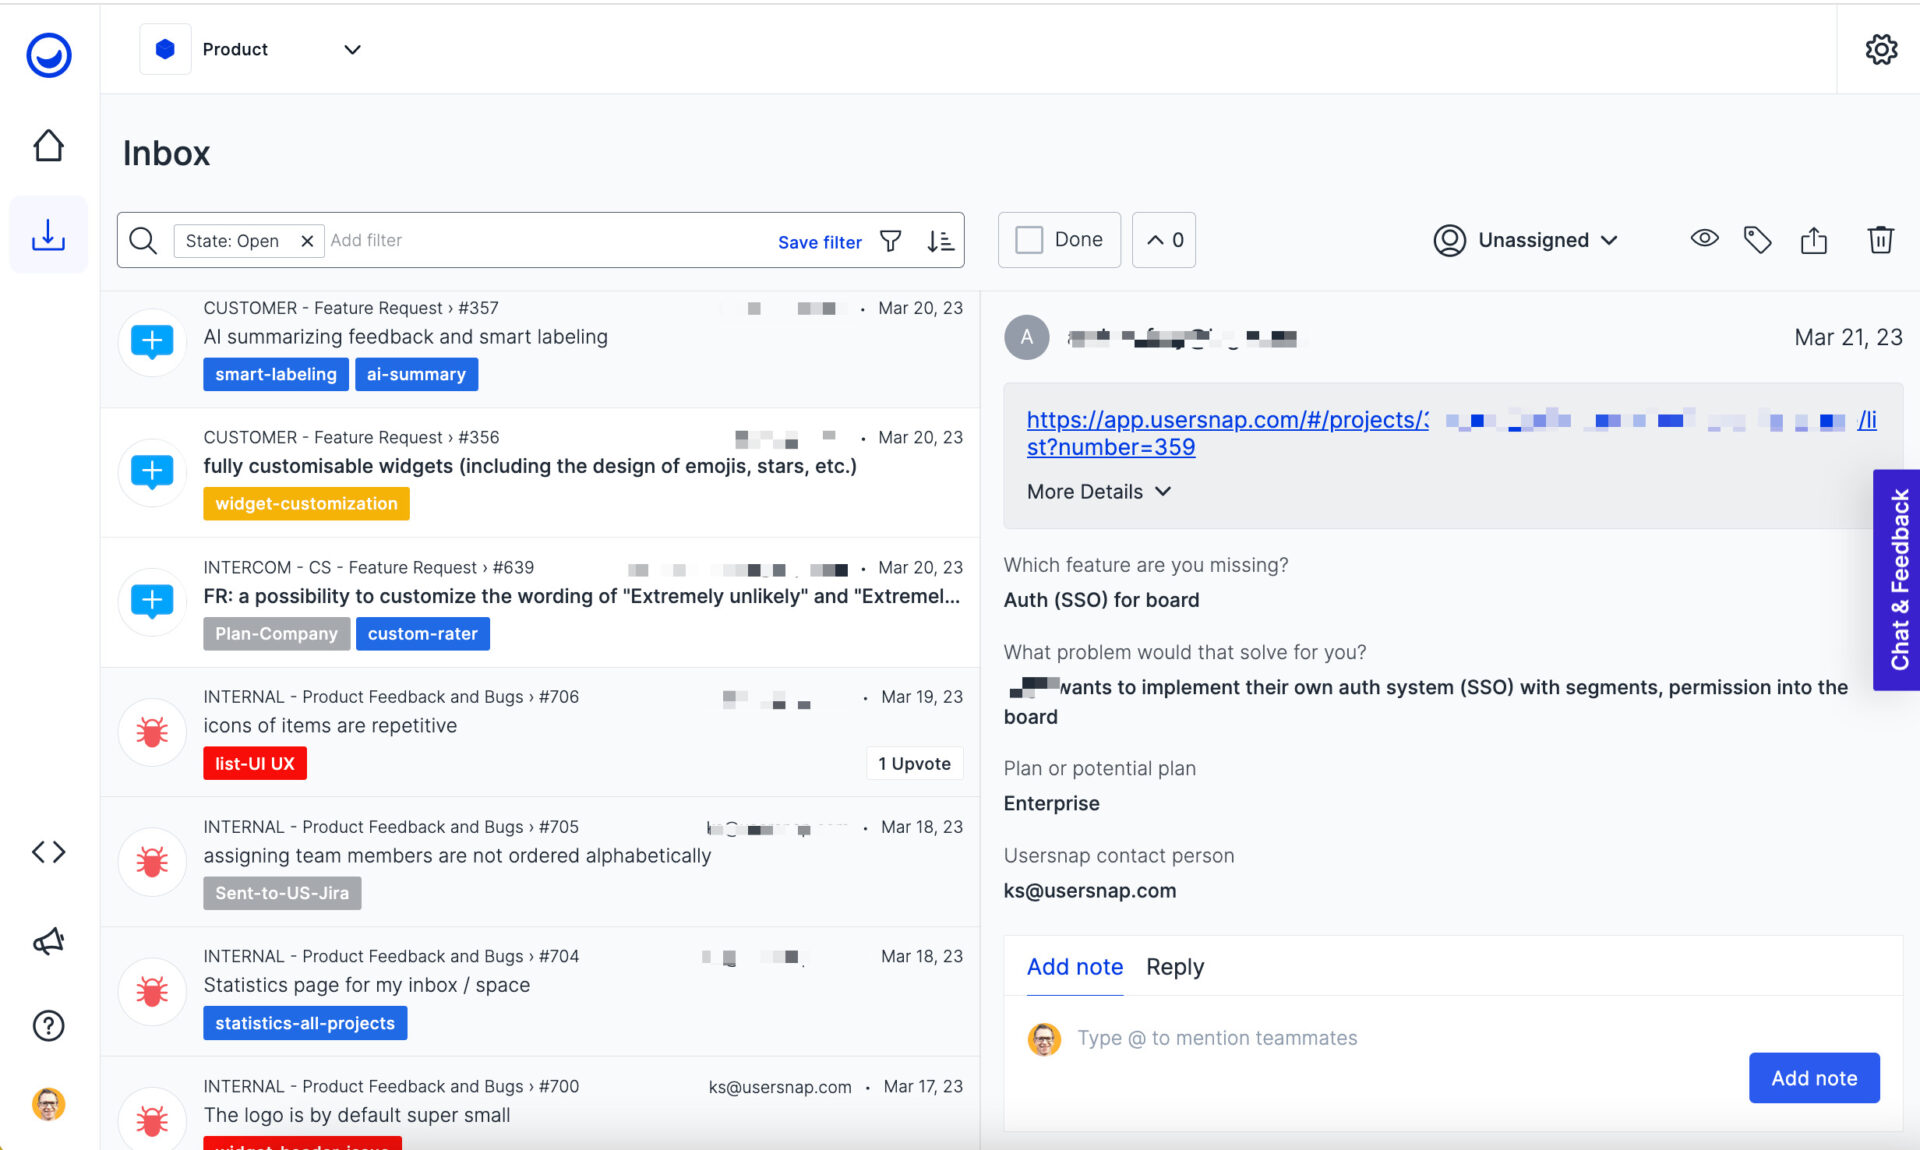Click inside the Add filter search field

tap(420, 240)
